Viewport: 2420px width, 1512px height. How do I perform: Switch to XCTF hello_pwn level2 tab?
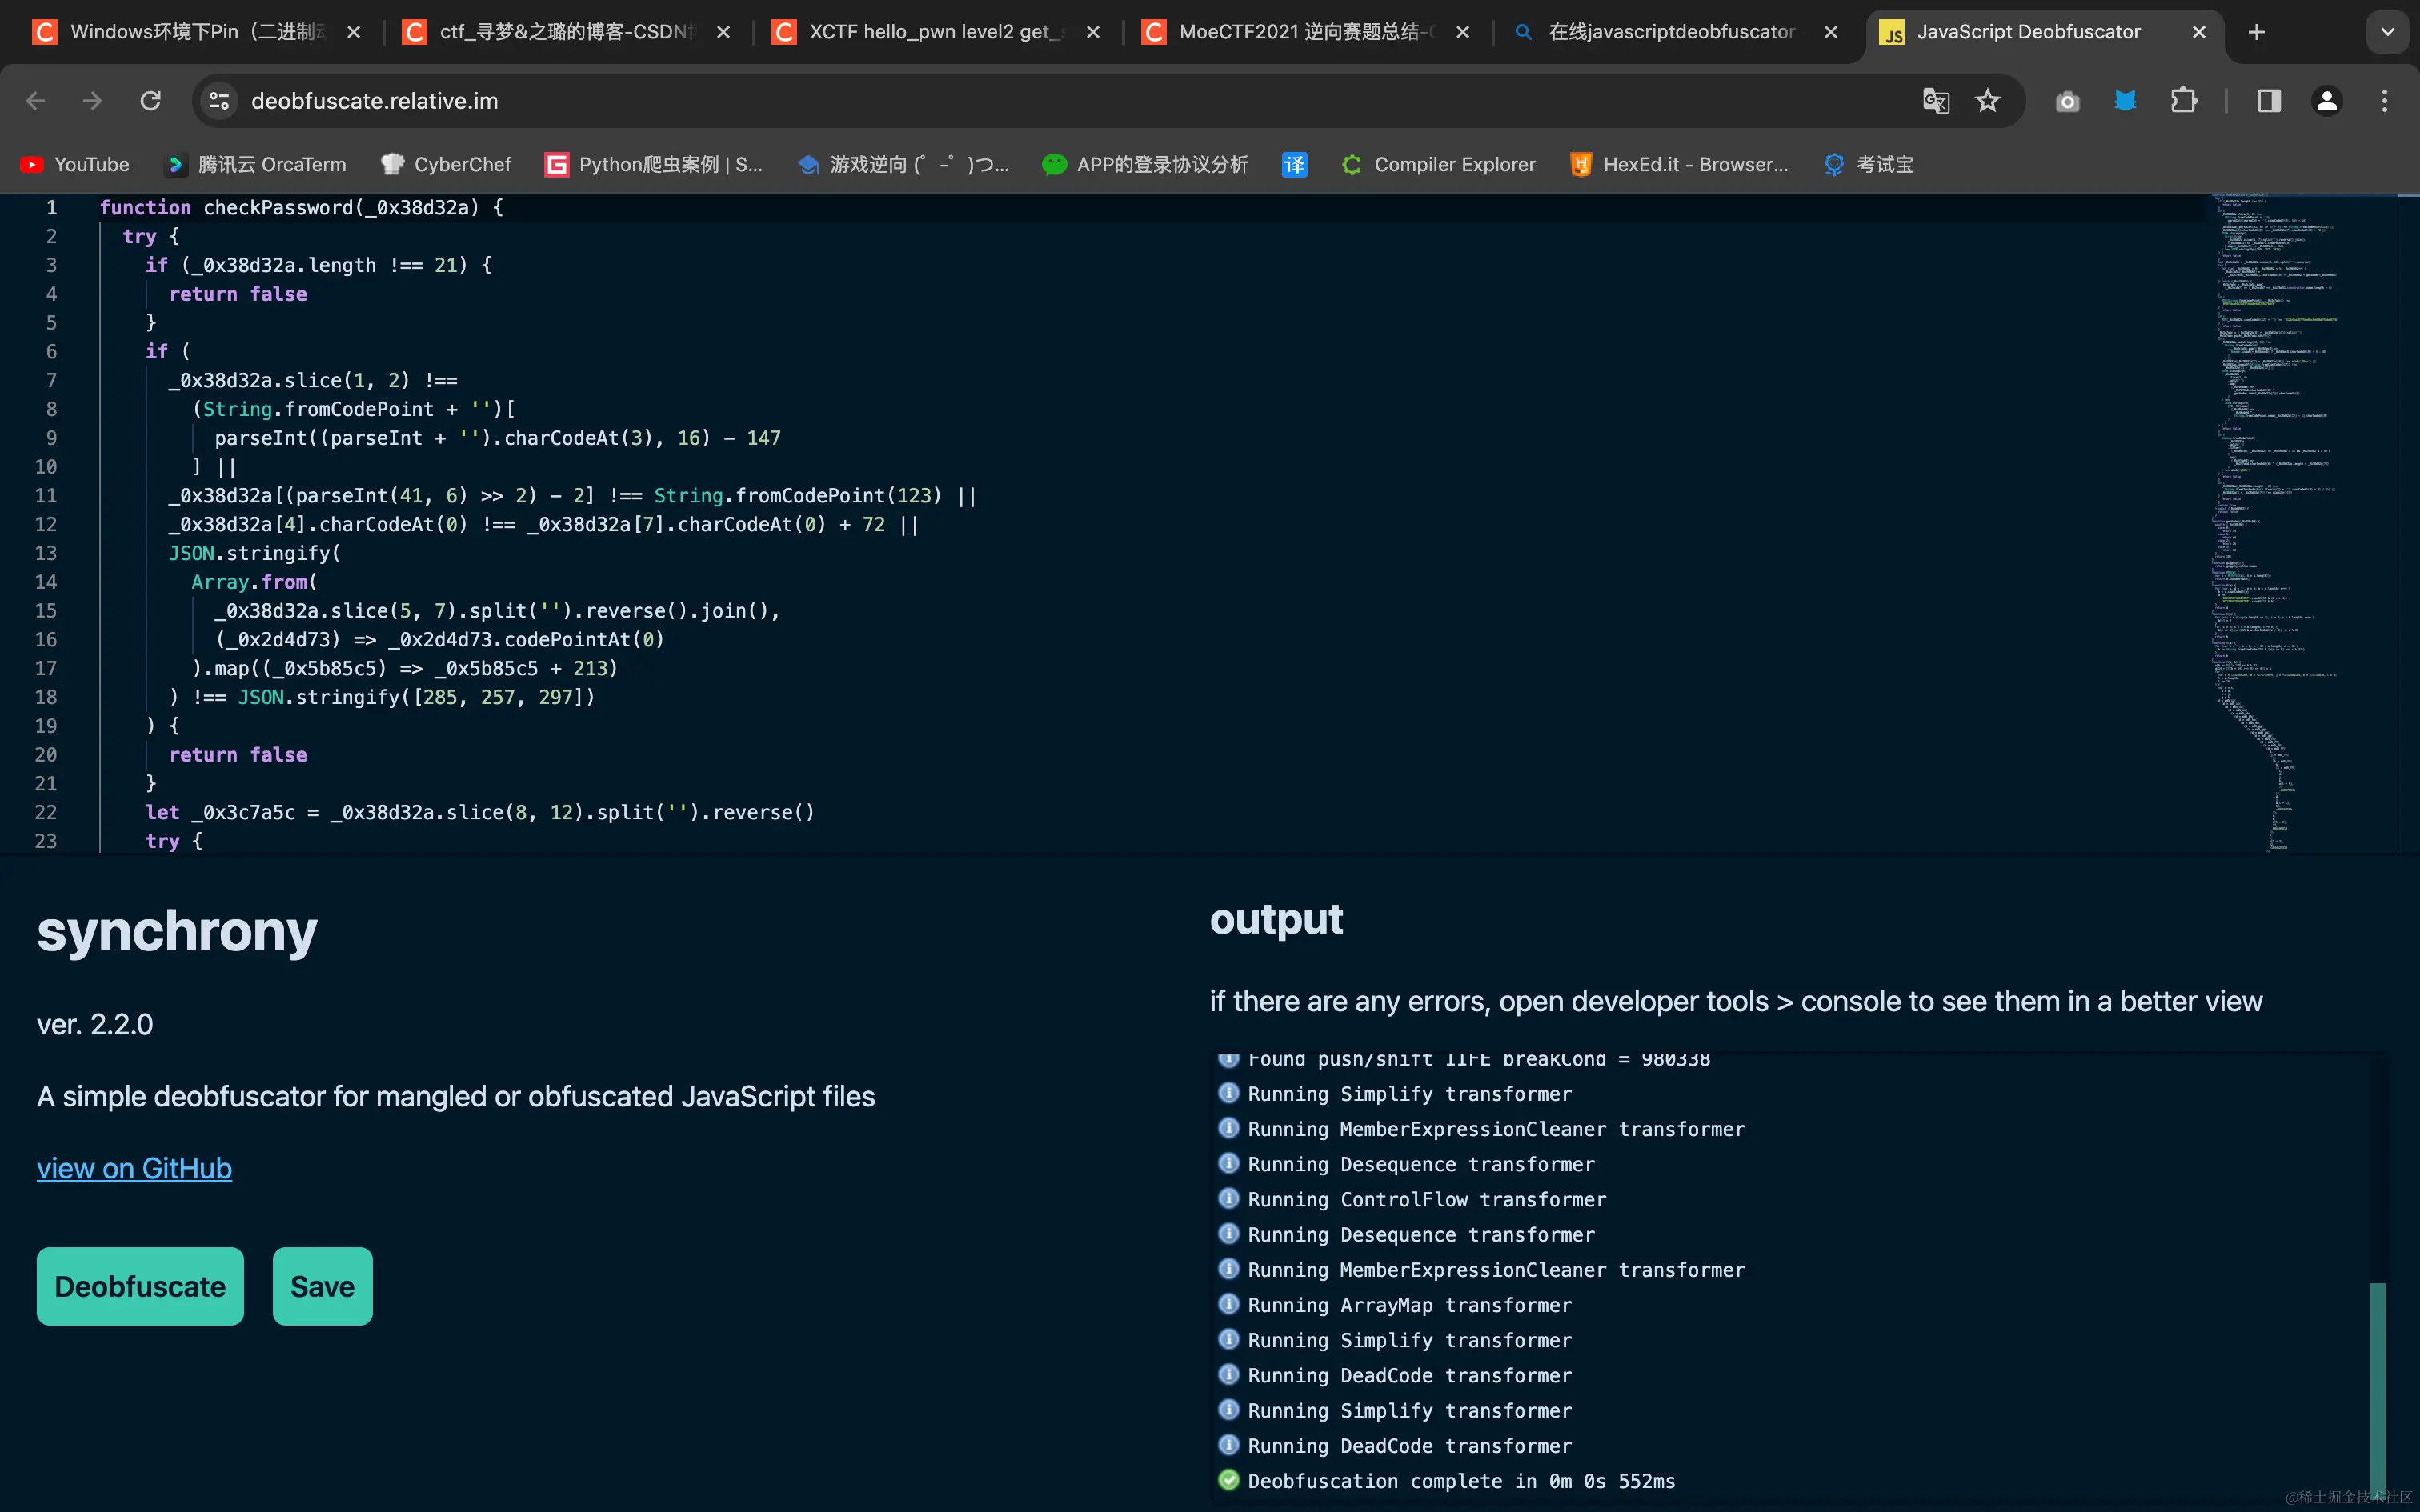(930, 32)
